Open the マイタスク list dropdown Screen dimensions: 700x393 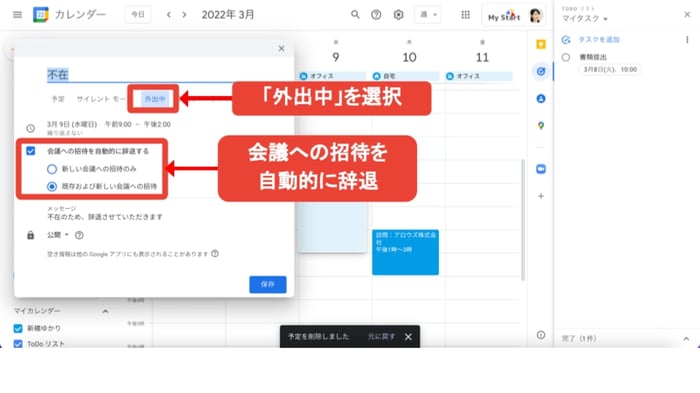click(585, 19)
